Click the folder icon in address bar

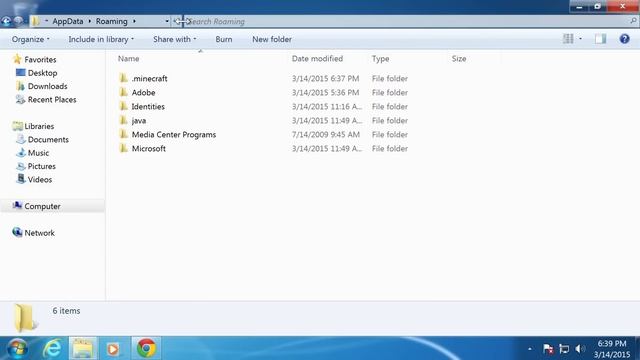tap(36, 21)
